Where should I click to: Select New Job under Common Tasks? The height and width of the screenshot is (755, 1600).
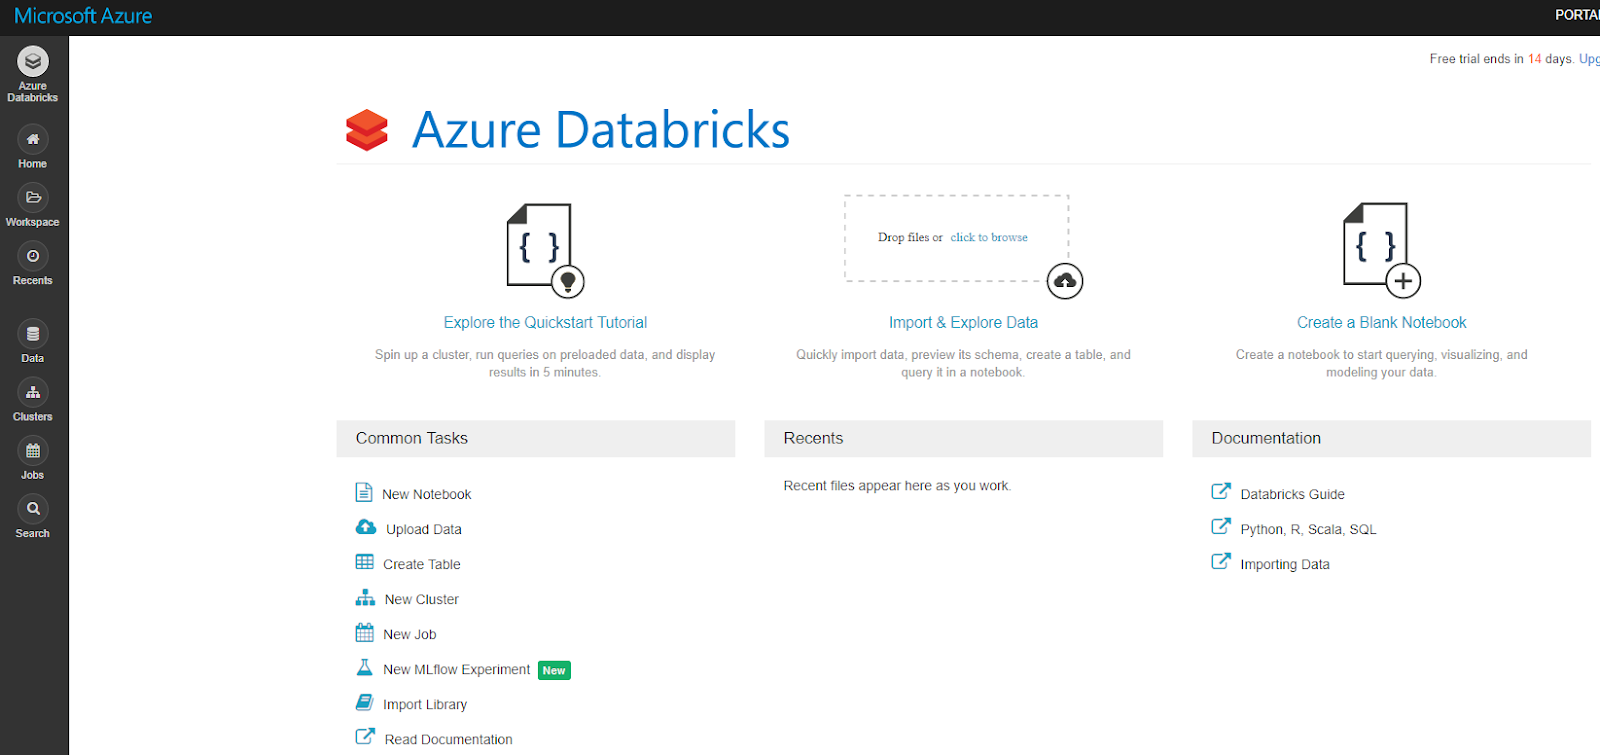410,634
